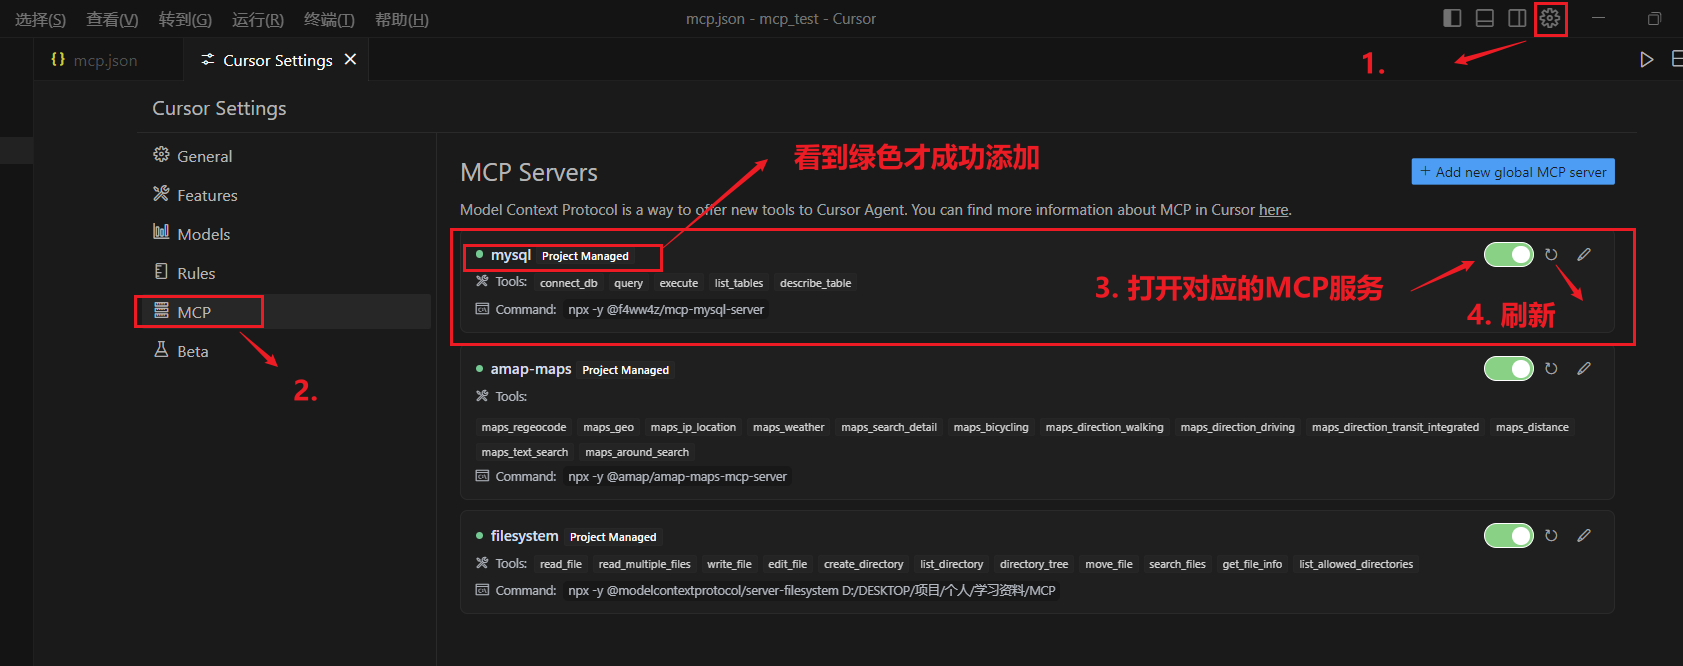Image resolution: width=1683 pixels, height=666 pixels.
Task: Close the Cursor Settings tab
Action: 350,60
